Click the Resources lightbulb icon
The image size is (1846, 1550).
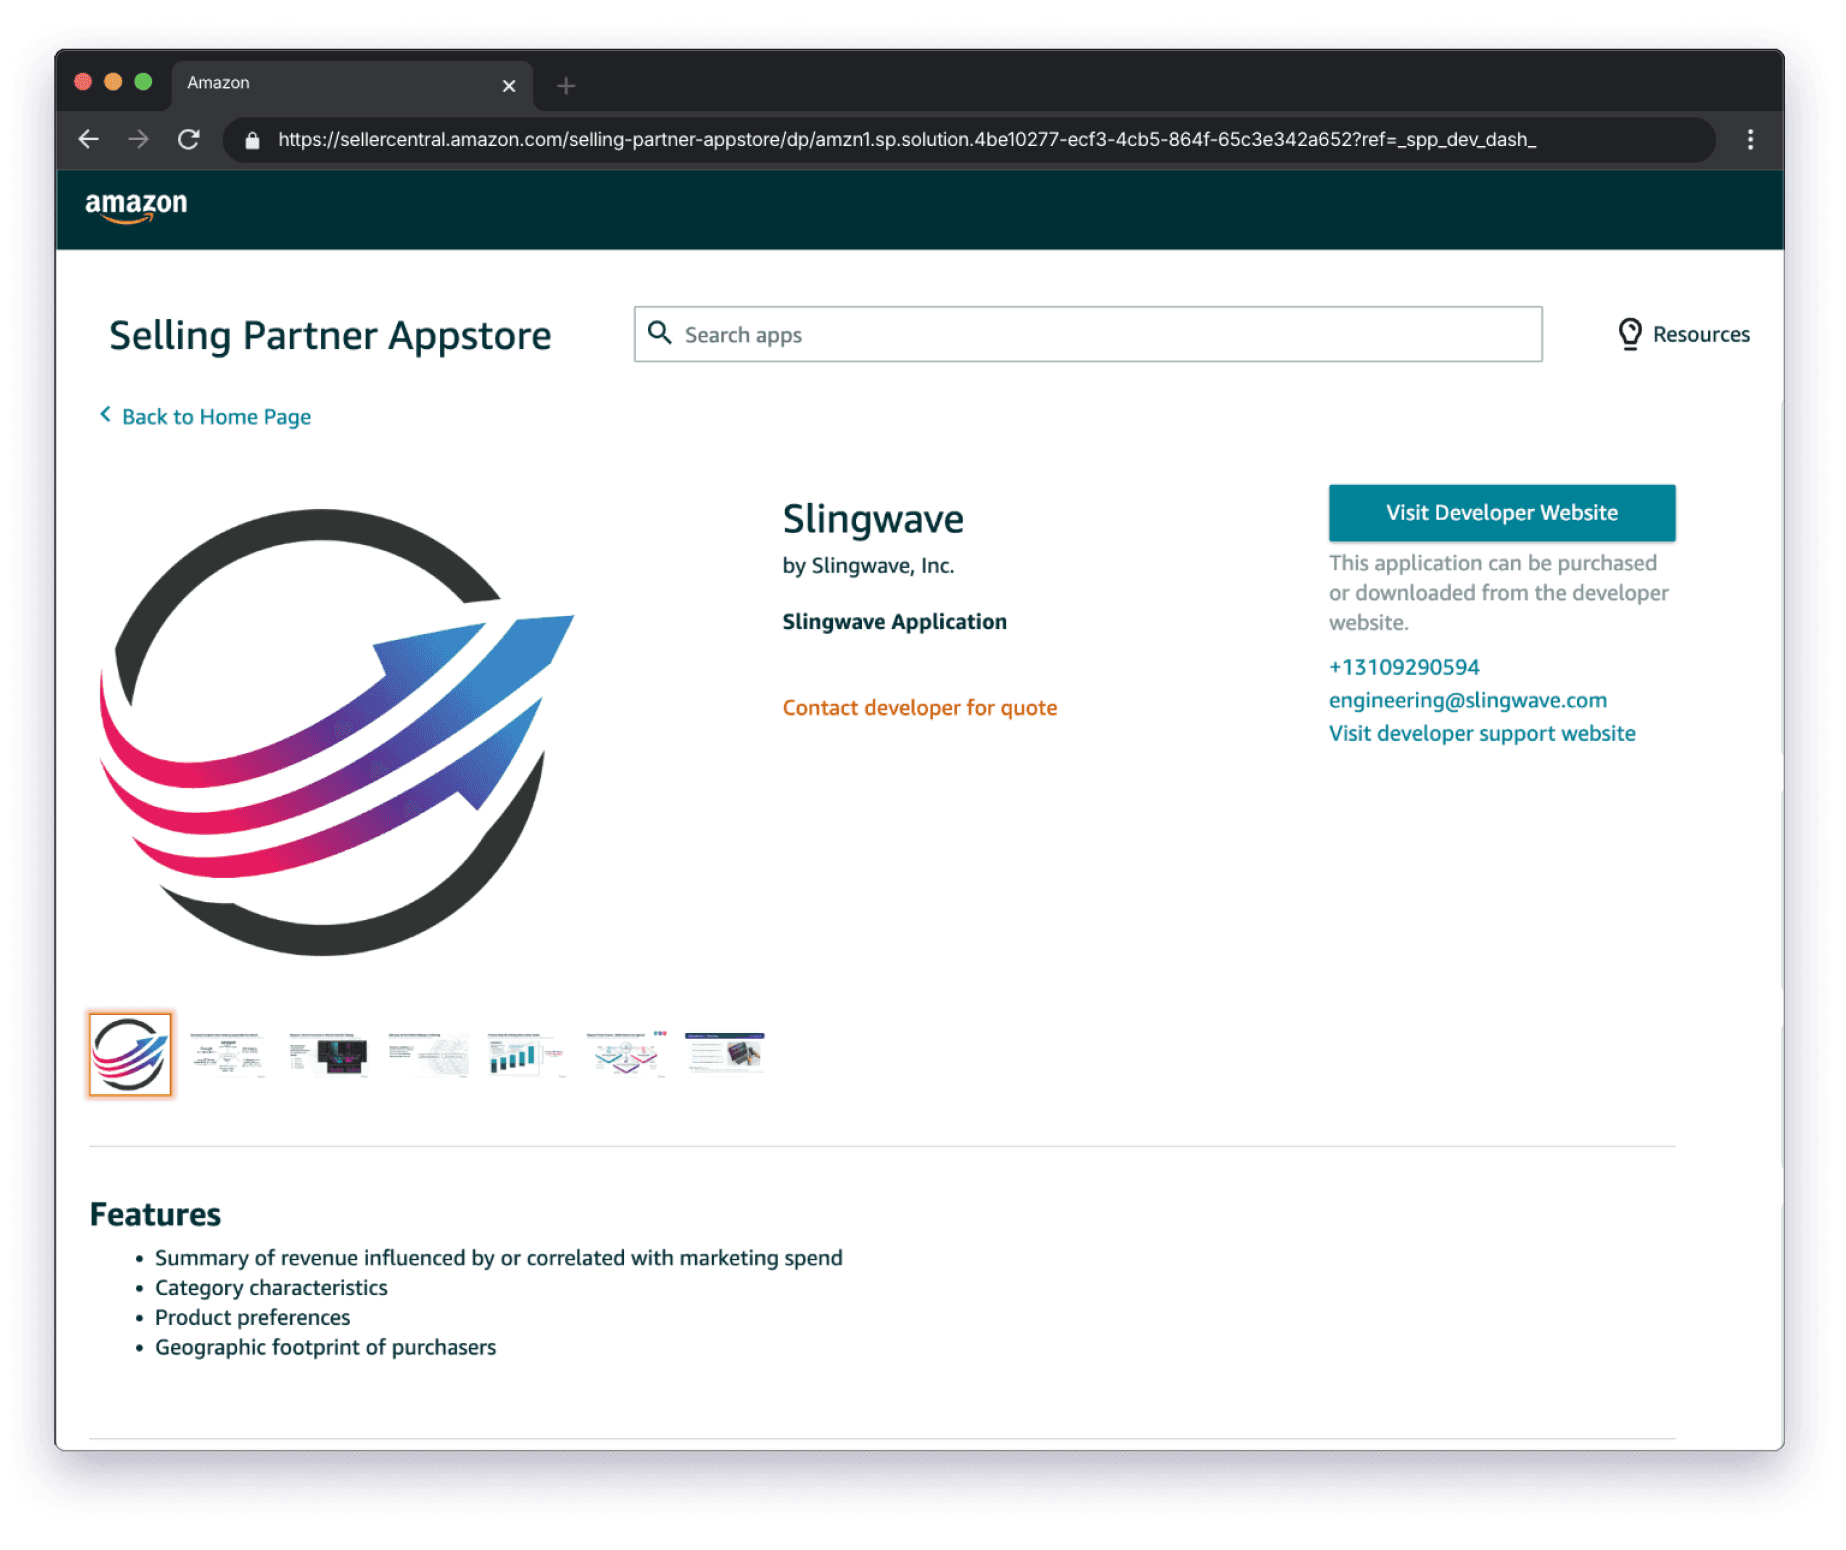tap(1629, 334)
